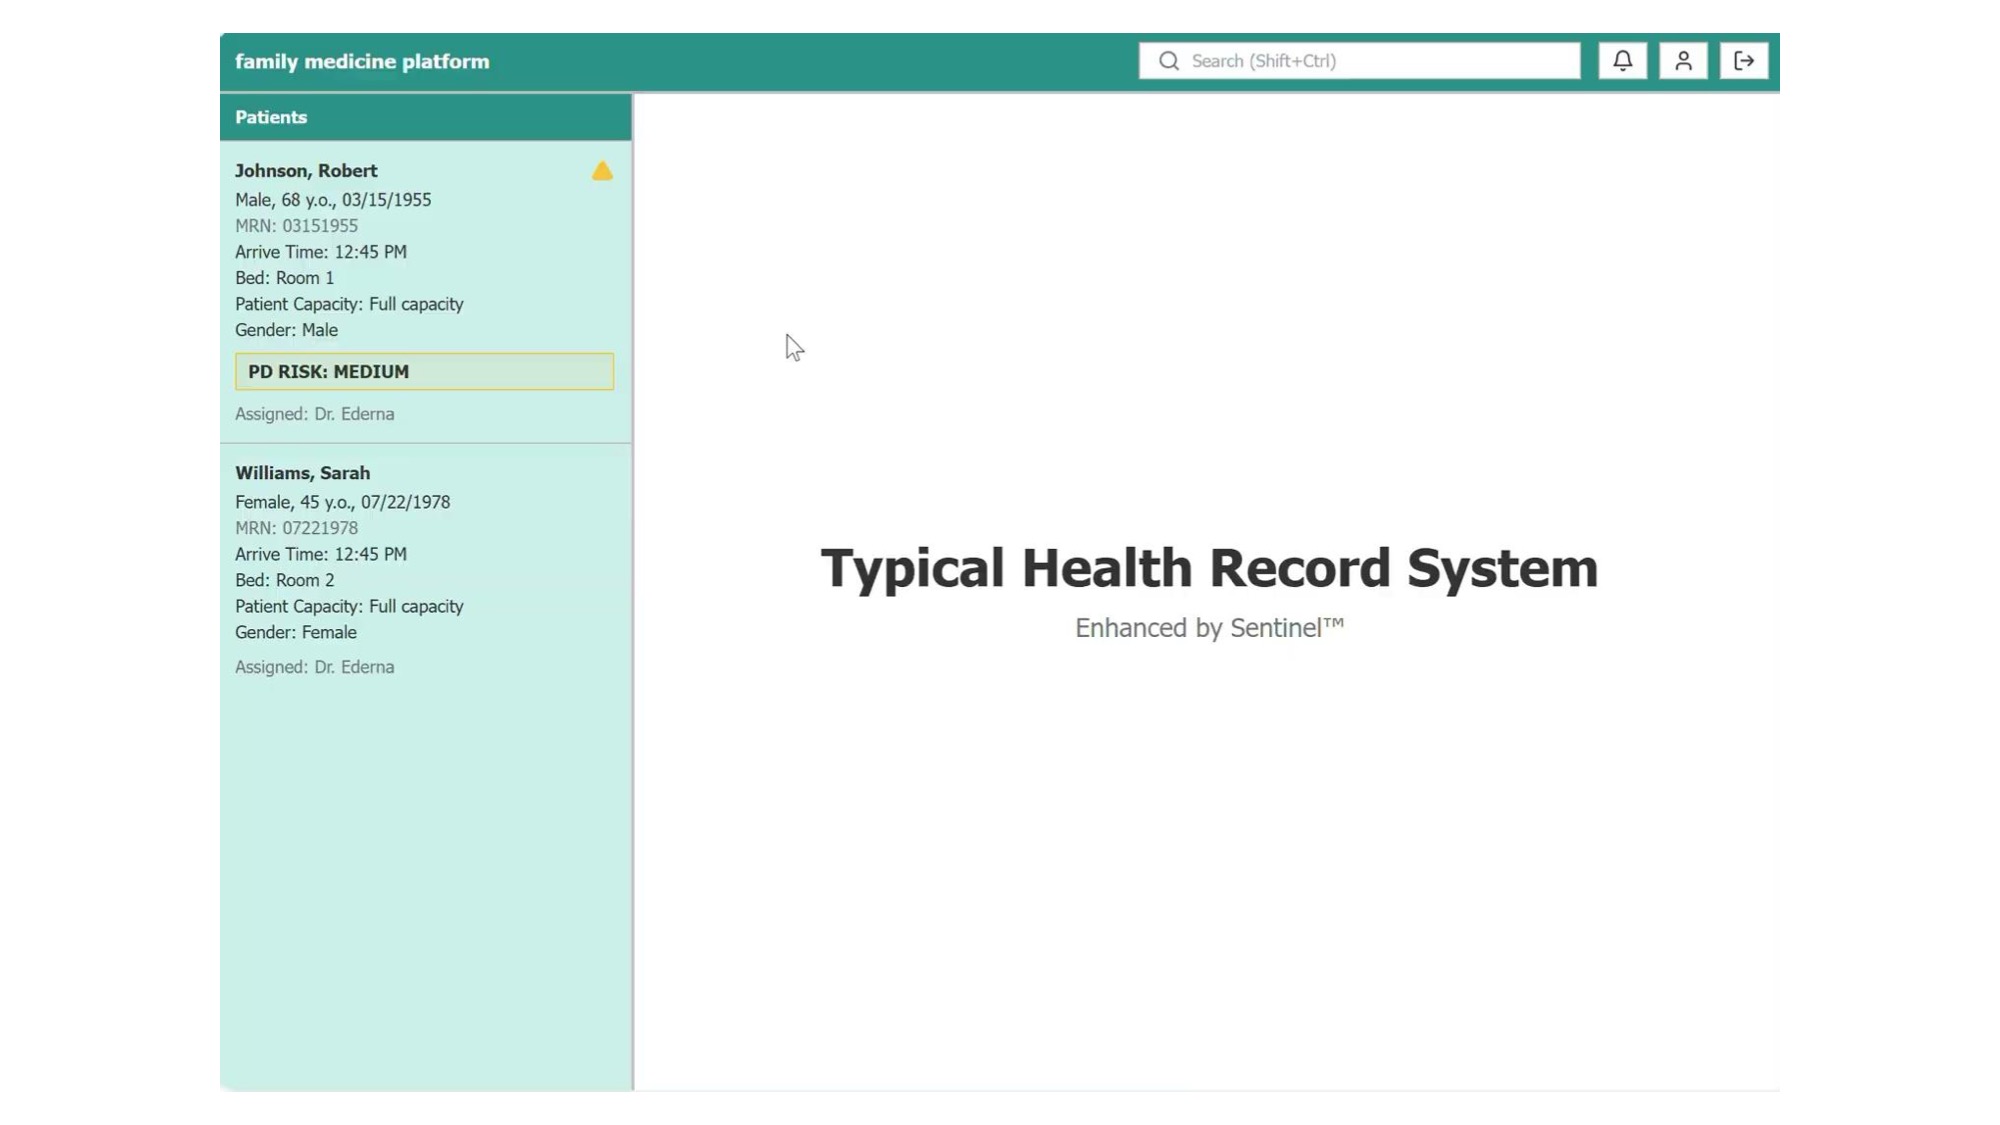The image size is (2000, 1125).
Task: Click the logout icon in the top bar
Action: 1744,60
